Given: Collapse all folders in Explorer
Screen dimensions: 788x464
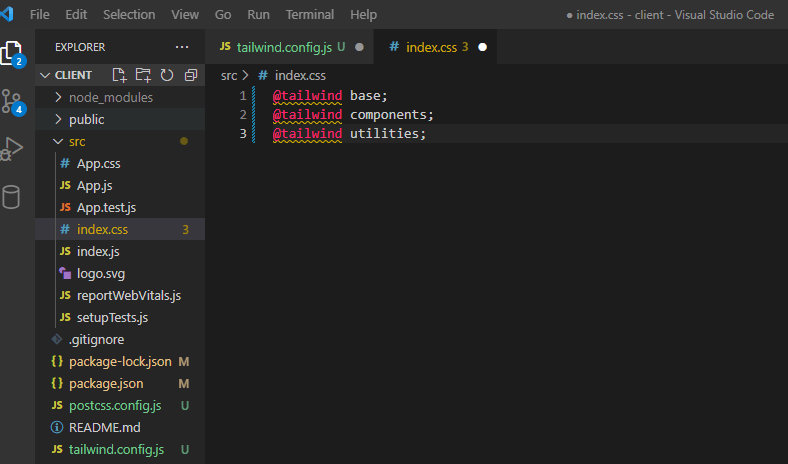Looking at the screenshot, I should [x=191, y=75].
